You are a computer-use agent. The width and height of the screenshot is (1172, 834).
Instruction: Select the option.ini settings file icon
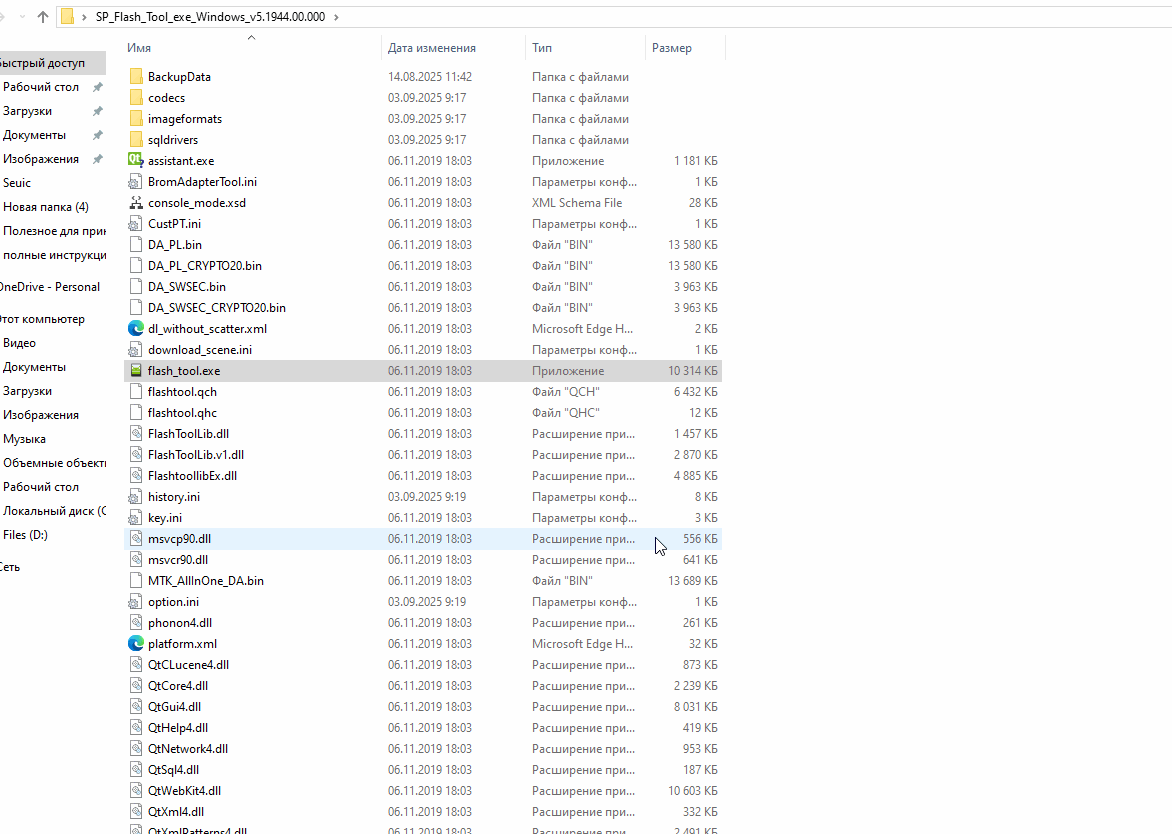click(x=136, y=602)
